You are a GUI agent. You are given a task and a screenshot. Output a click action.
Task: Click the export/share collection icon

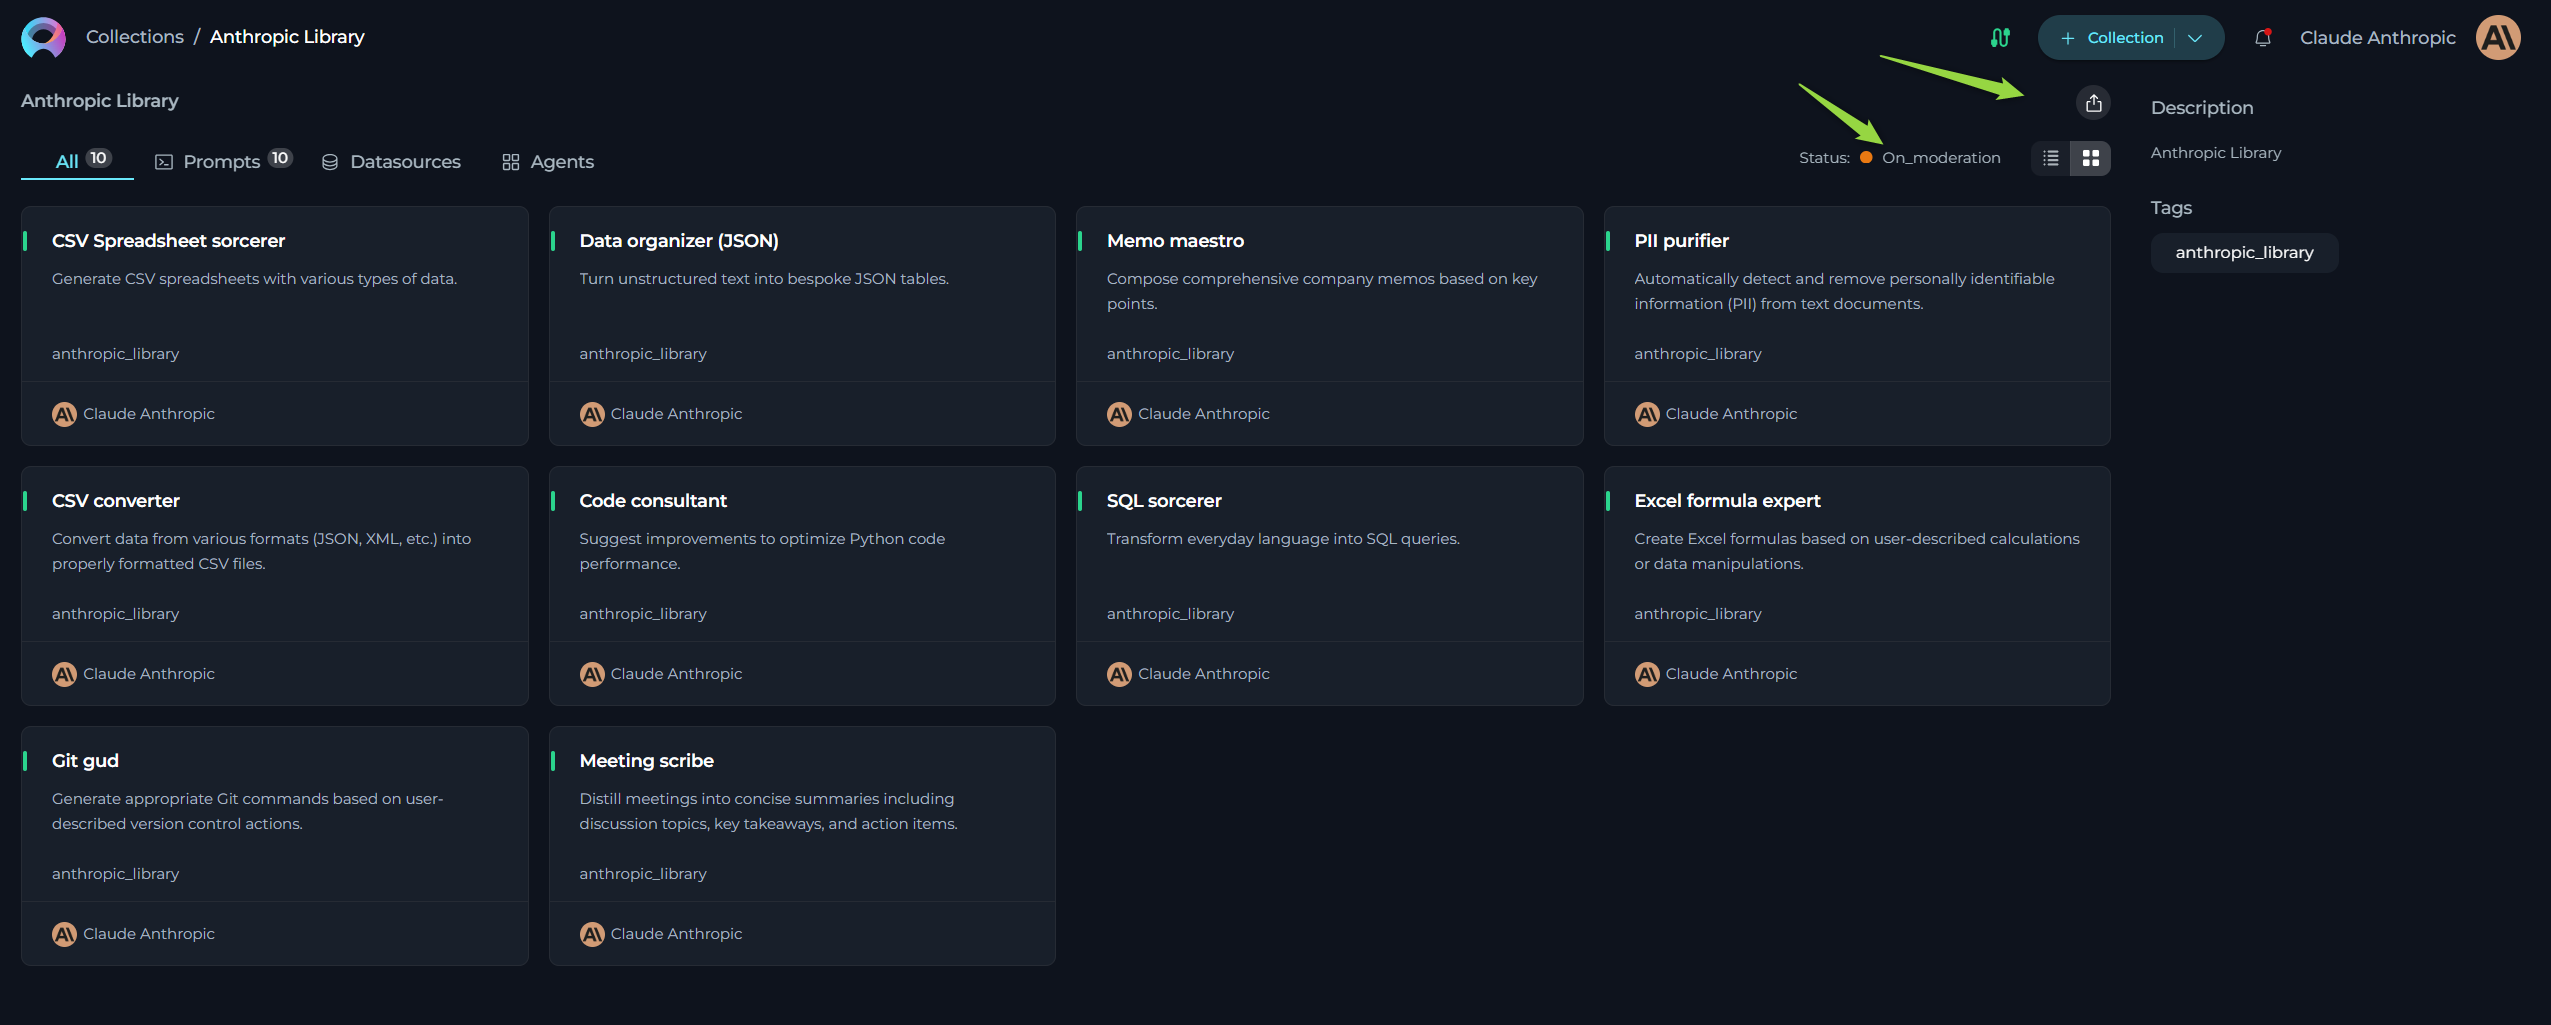2094,103
